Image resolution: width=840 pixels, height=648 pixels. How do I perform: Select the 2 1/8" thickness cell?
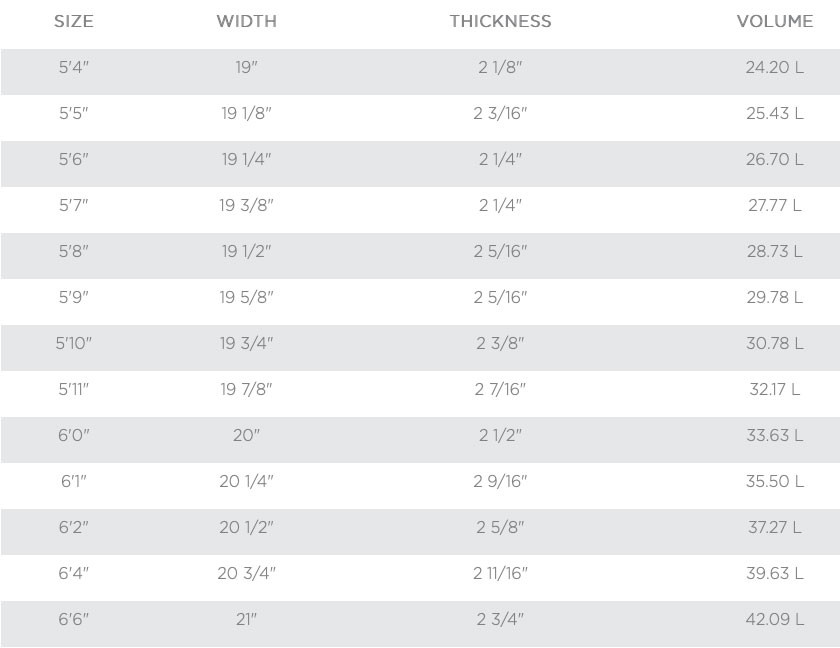(x=500, y=68)
